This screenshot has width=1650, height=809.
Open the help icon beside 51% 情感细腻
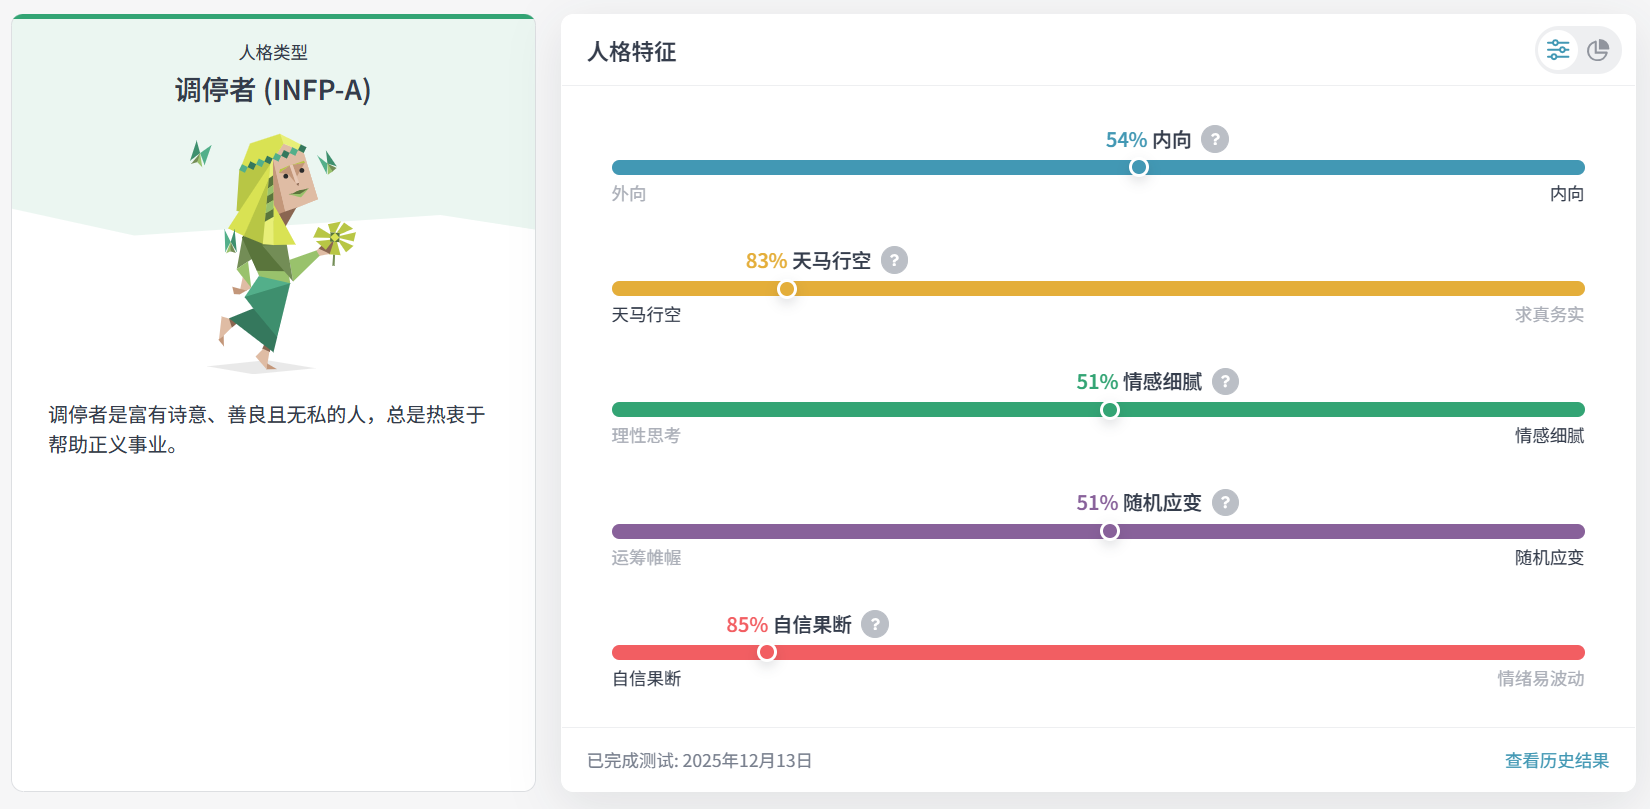pyautogui.click(x=1225, y=381)
